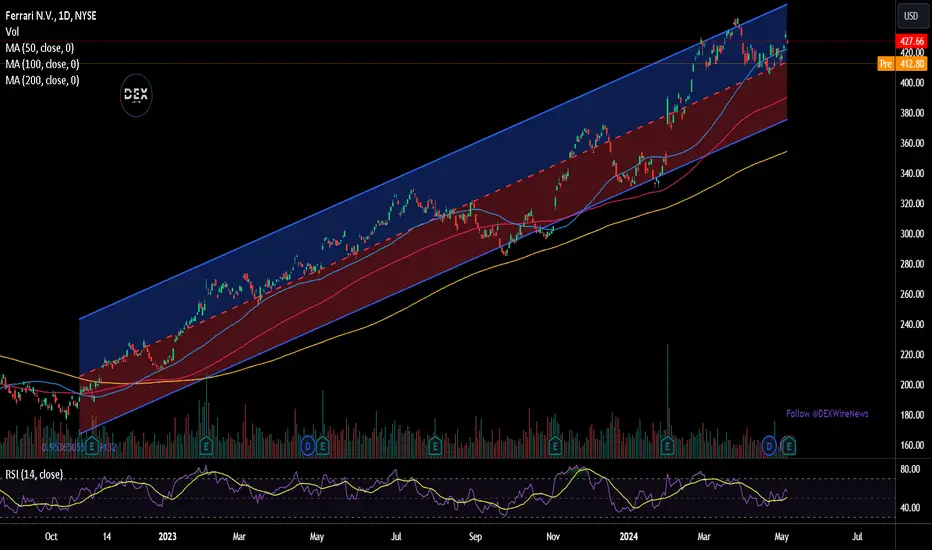Screen dimensions: 932x550
Task: Open the earnings E marker near February 2024
Action: 667,446
